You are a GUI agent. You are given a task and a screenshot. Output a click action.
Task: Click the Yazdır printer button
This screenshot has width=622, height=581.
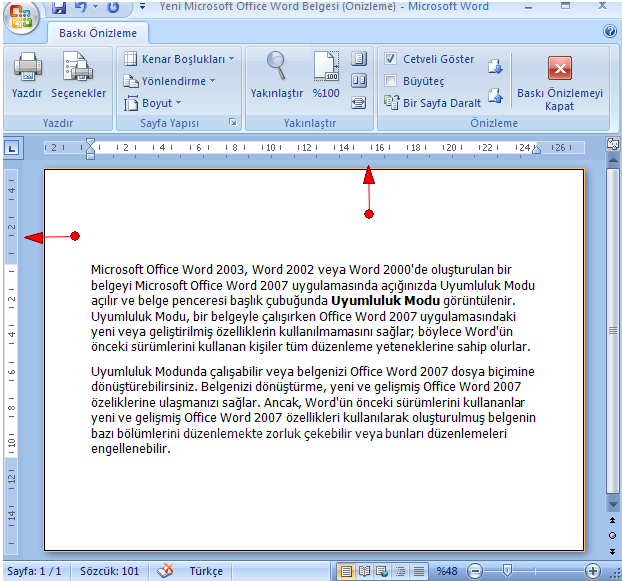(x=27, y=76)
